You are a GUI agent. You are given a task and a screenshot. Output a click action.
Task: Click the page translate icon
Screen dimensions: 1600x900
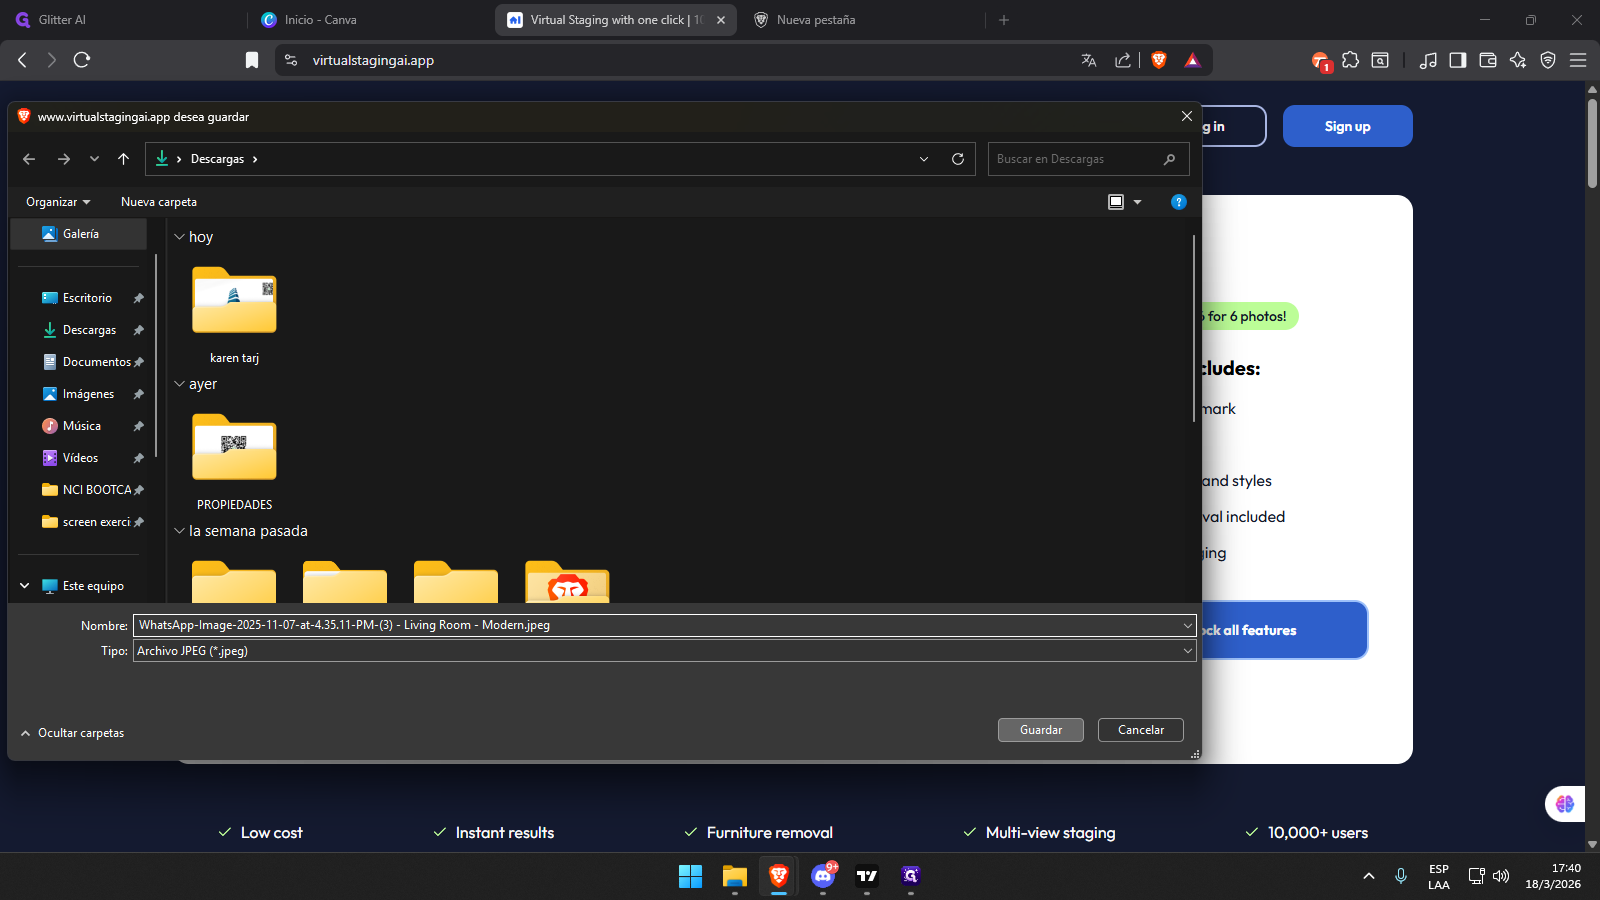(1089, 60)
